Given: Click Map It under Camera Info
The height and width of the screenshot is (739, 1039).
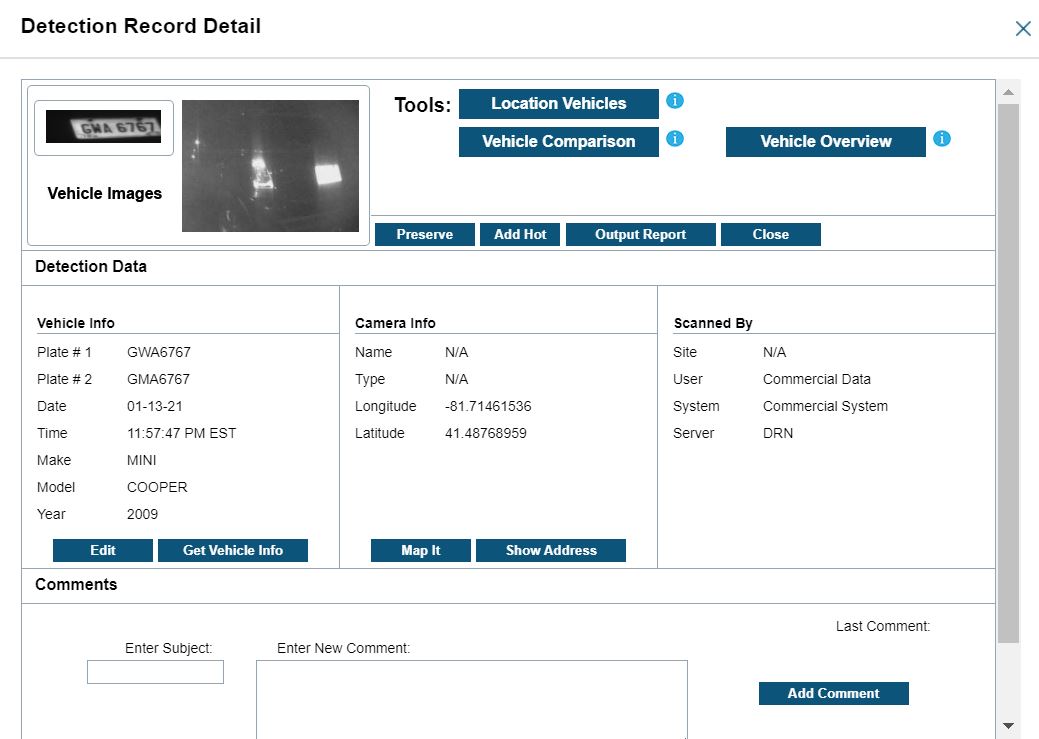Looking at the screenshot, I should [420, 550].
